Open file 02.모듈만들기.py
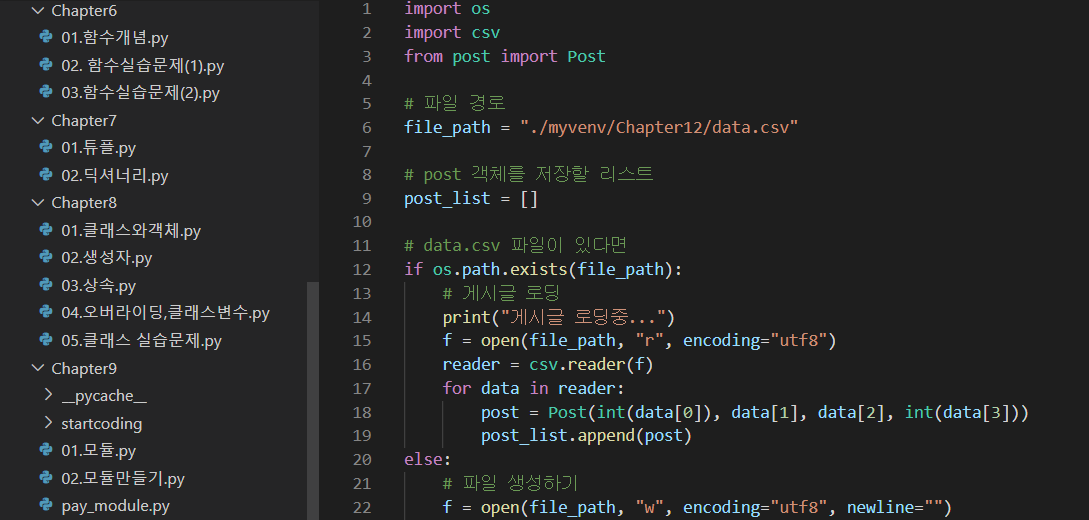Screen dimensions: 1089x520 point(123,478)
